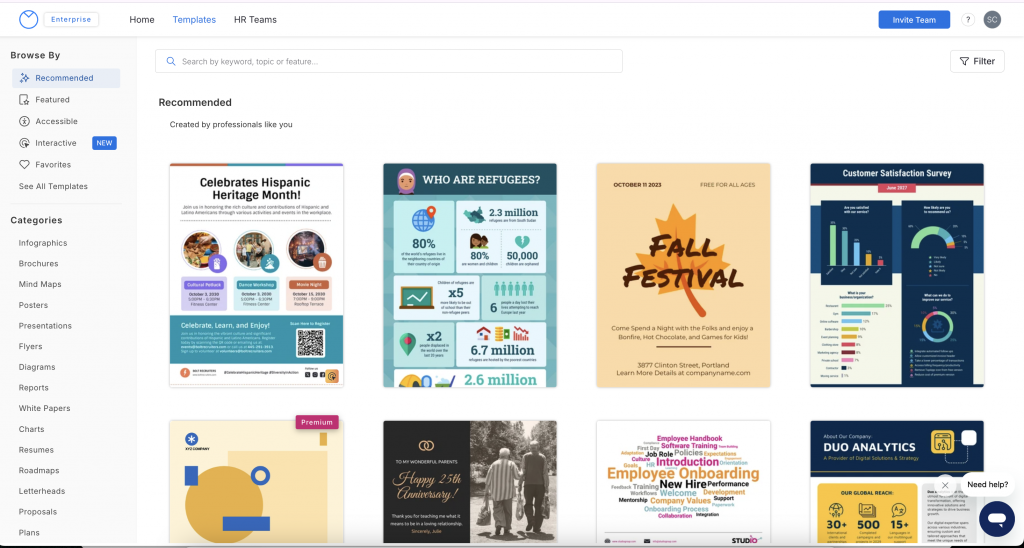1024x548 pixels.
Task: Open the Charts category
Action: click(x=31, y=429)
